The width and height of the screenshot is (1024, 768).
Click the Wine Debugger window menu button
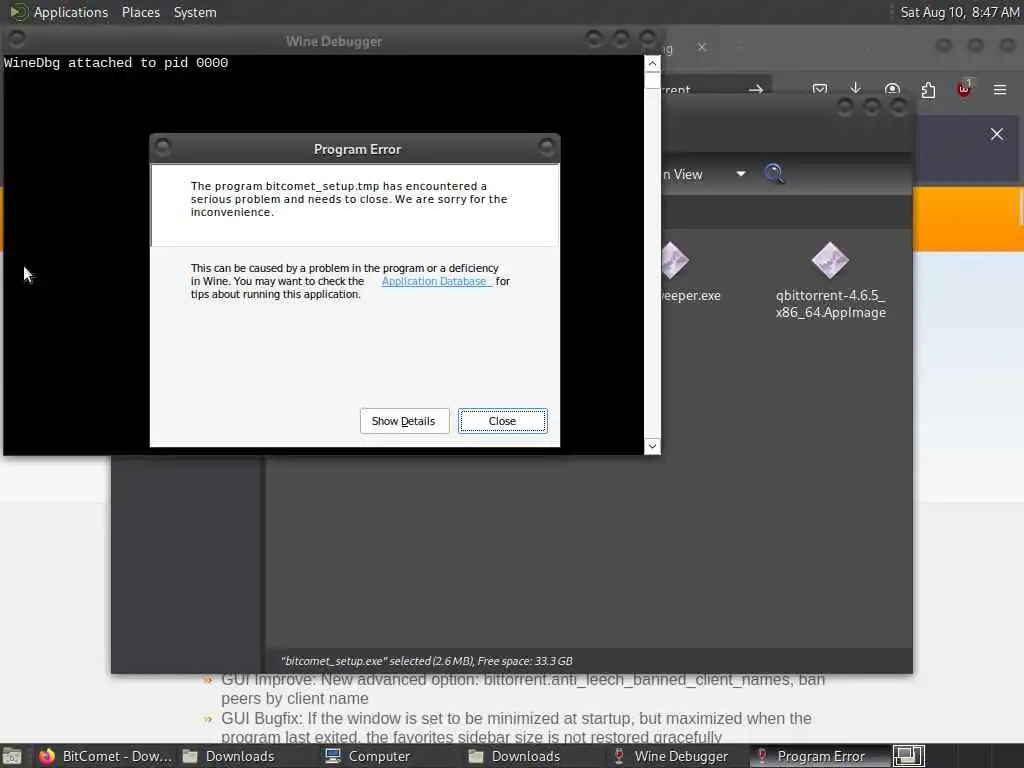pos(16,39)
